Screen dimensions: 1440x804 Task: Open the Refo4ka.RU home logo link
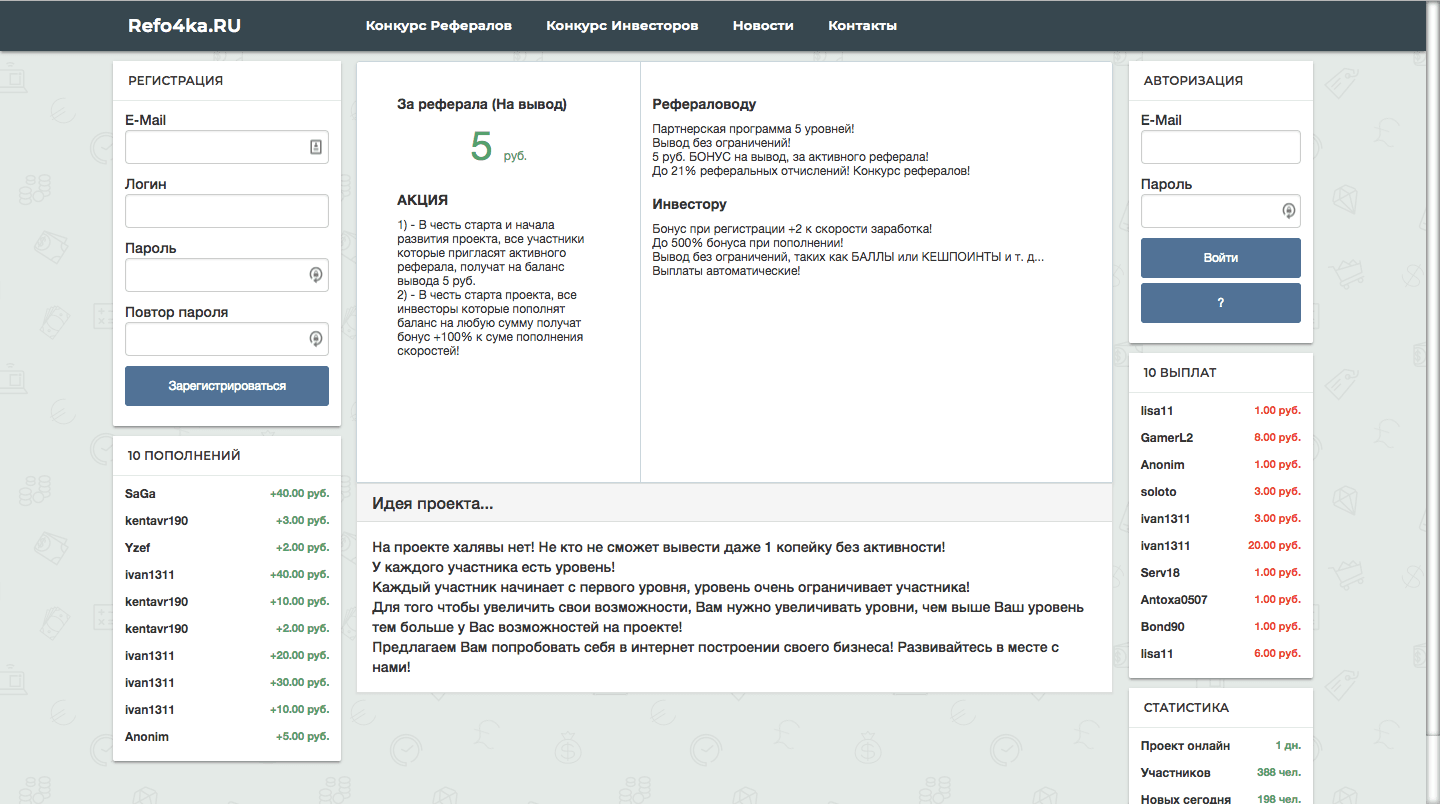(184, 26)
